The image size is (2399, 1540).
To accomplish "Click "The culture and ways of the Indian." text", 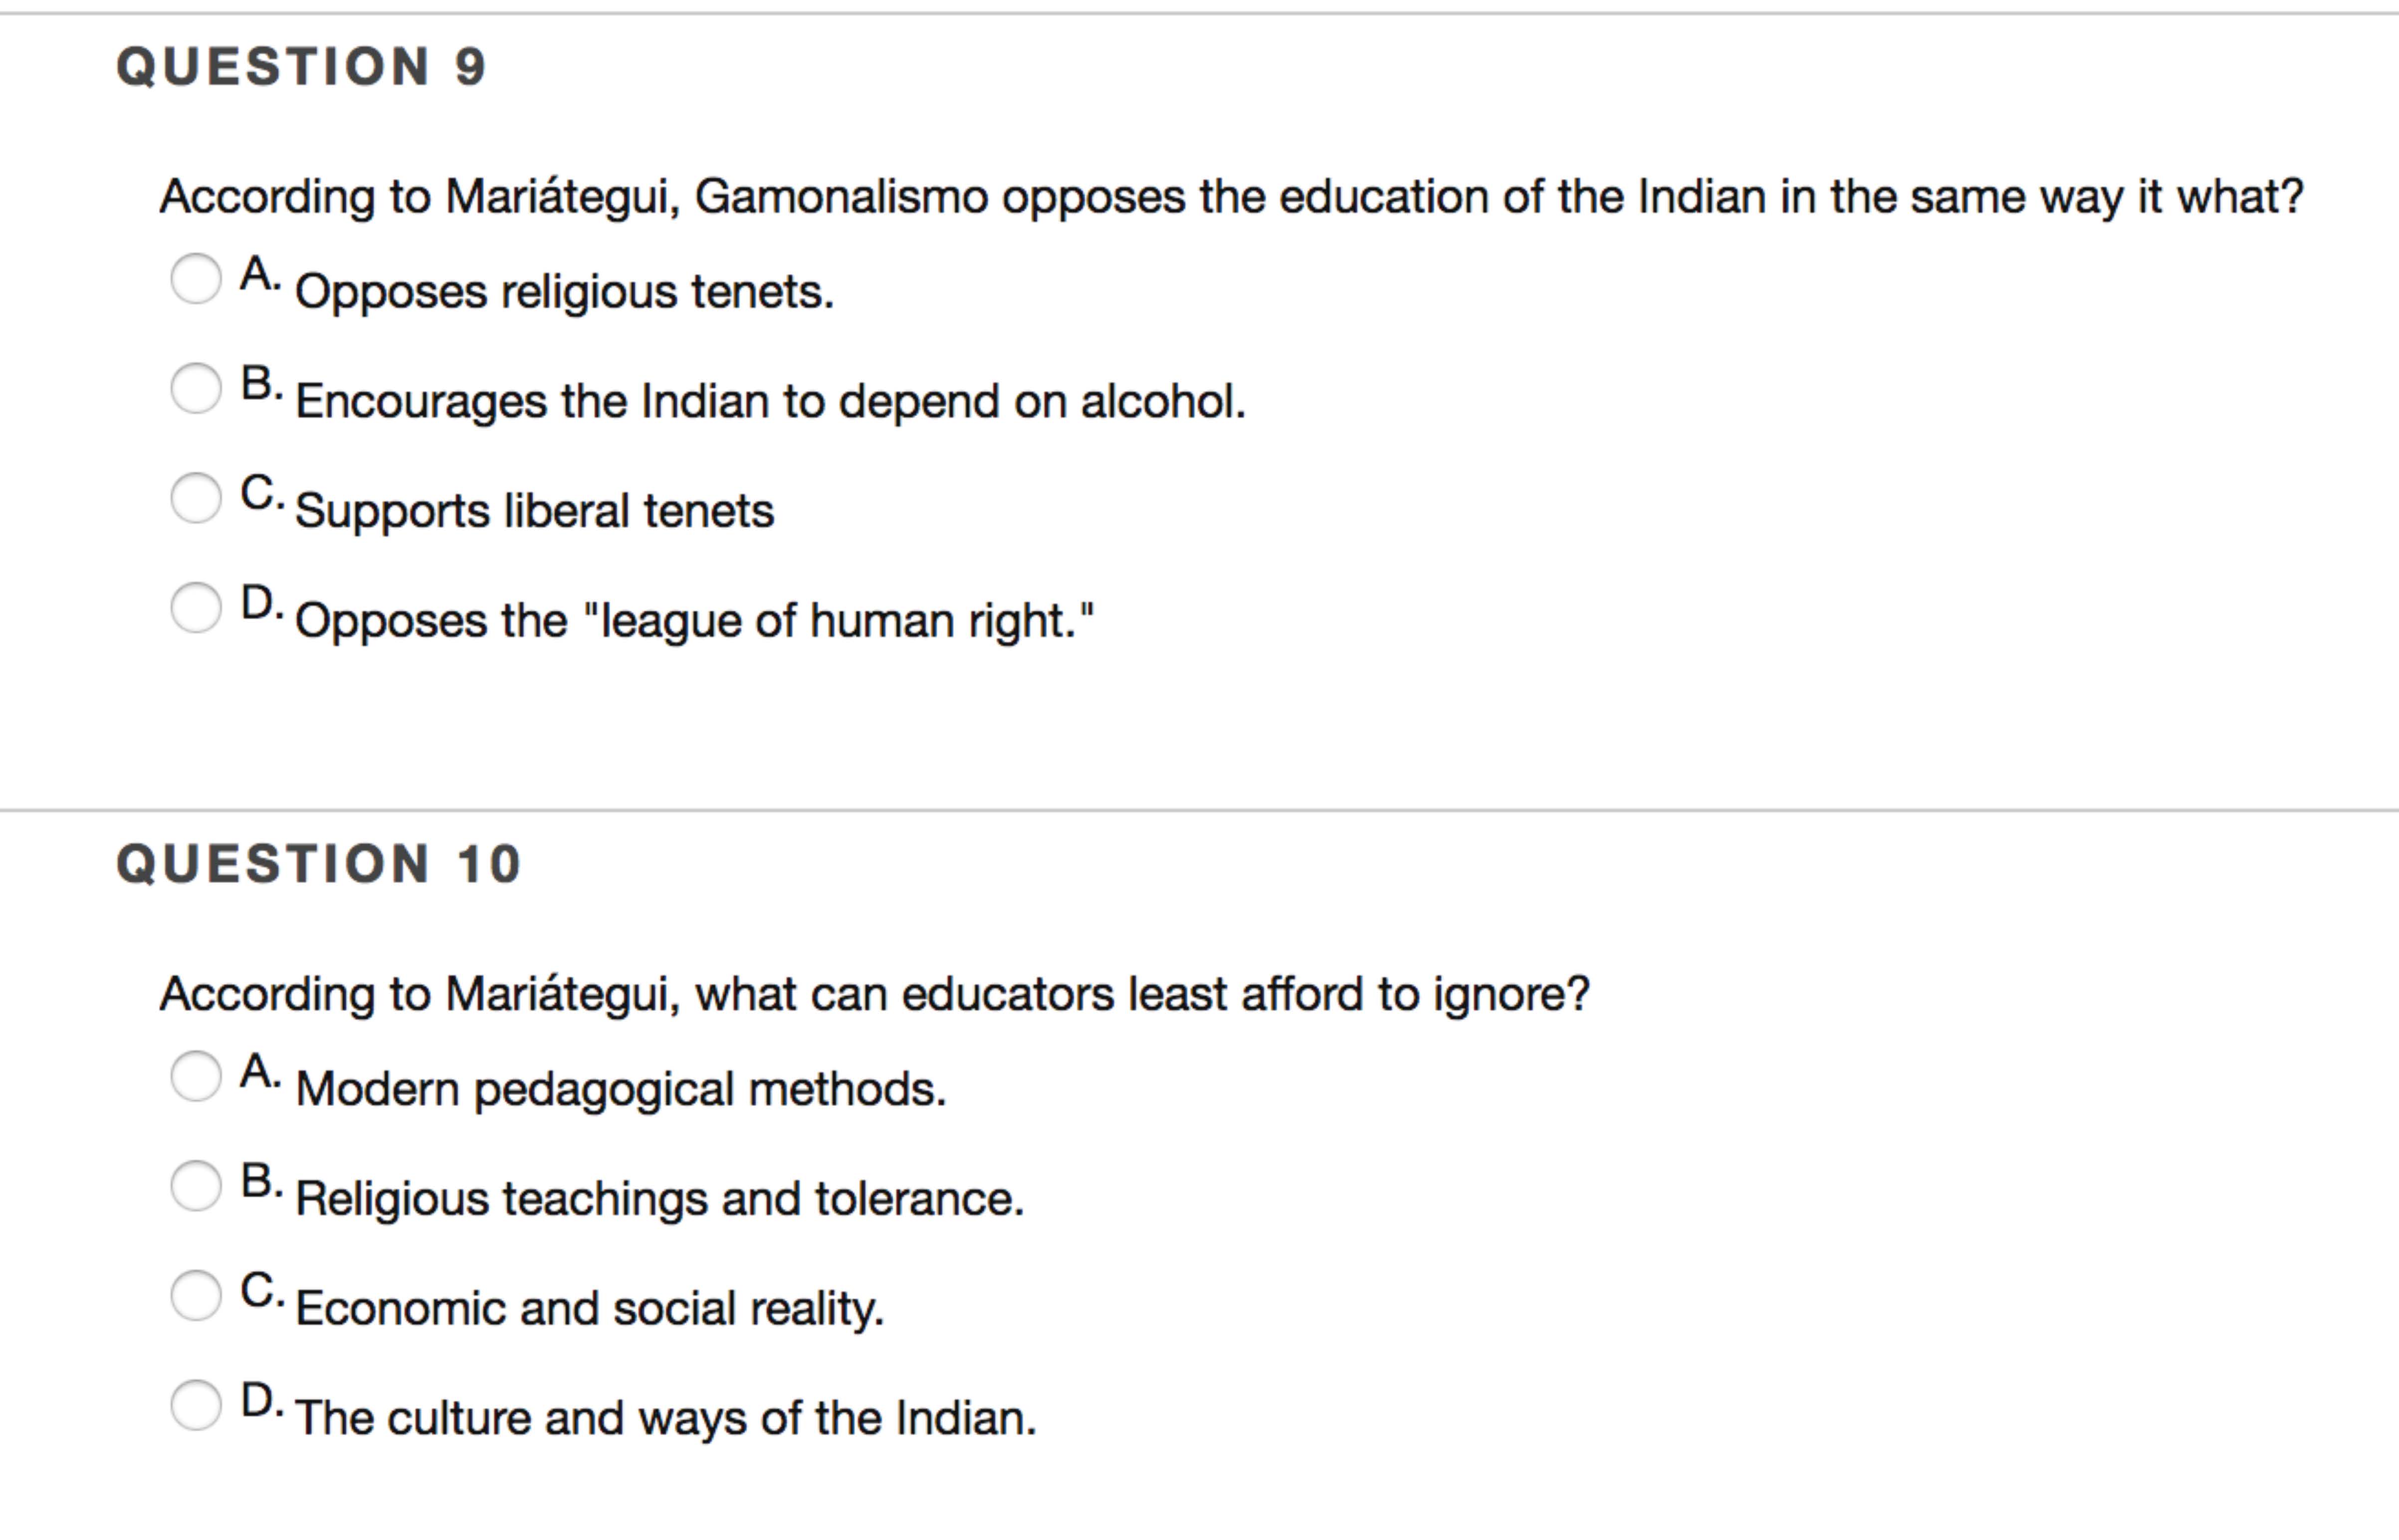I will [666, 1419].
